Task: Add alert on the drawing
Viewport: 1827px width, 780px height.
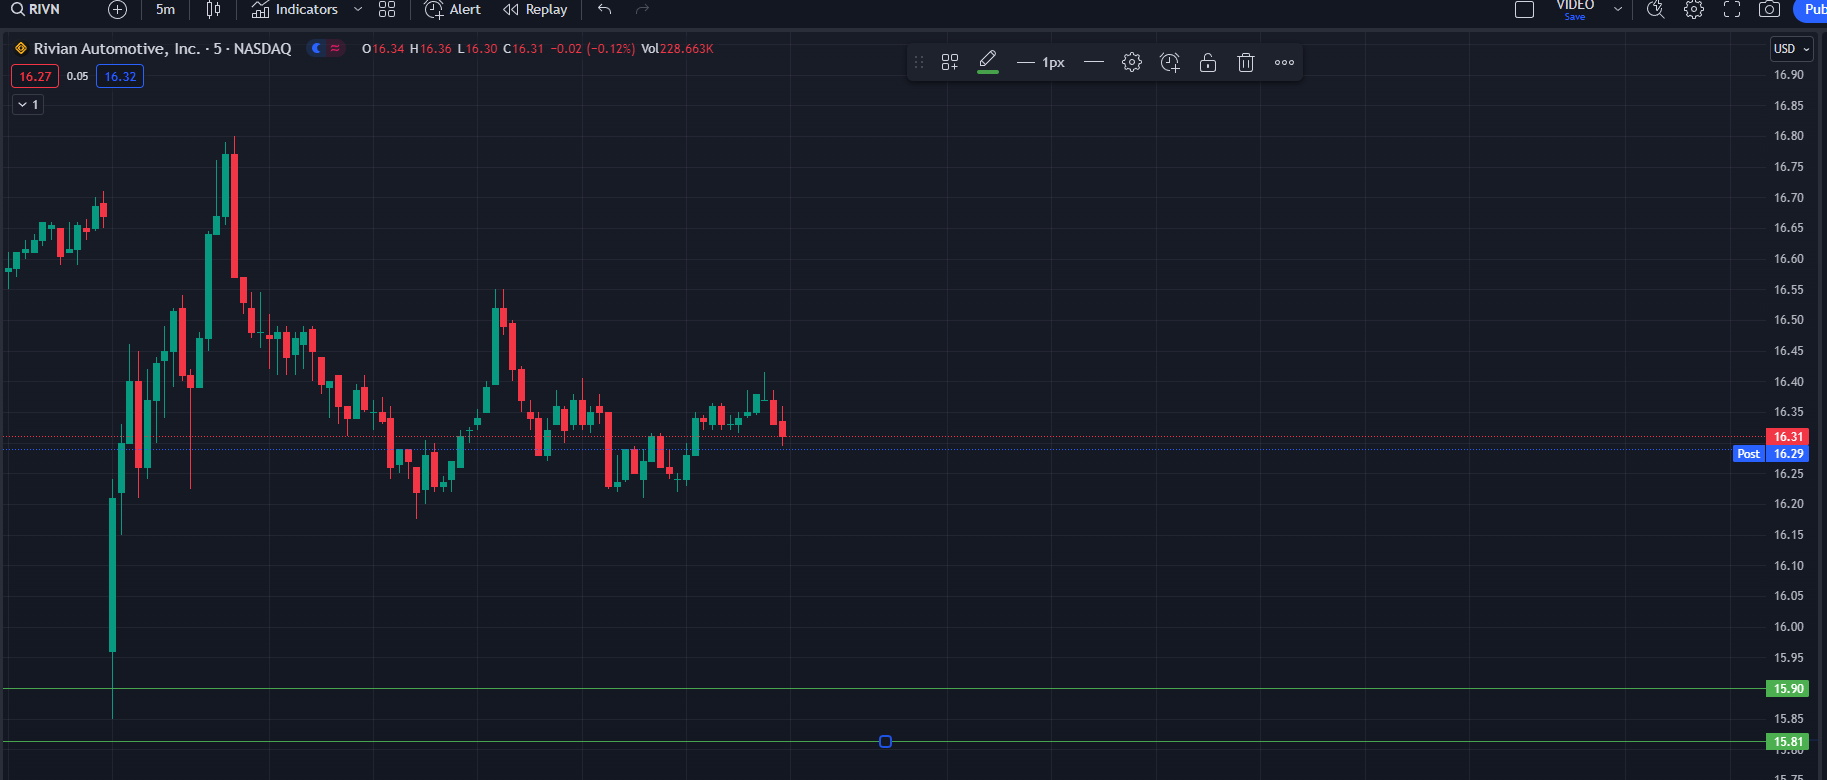Action: click(x=1170, y=62)
